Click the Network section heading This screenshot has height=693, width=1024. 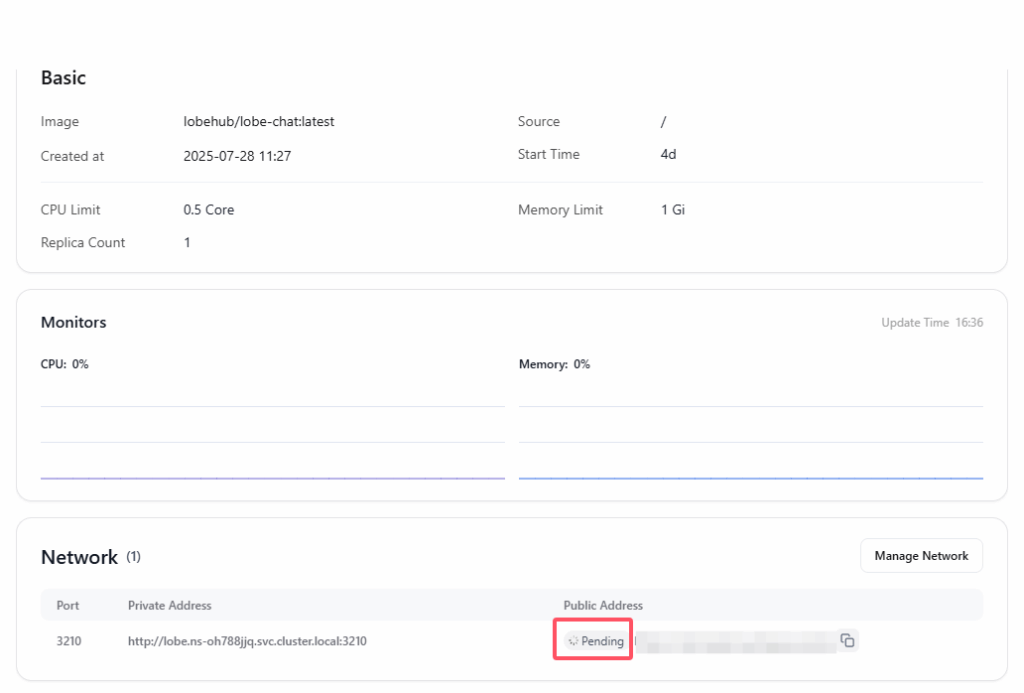[79, 557]
